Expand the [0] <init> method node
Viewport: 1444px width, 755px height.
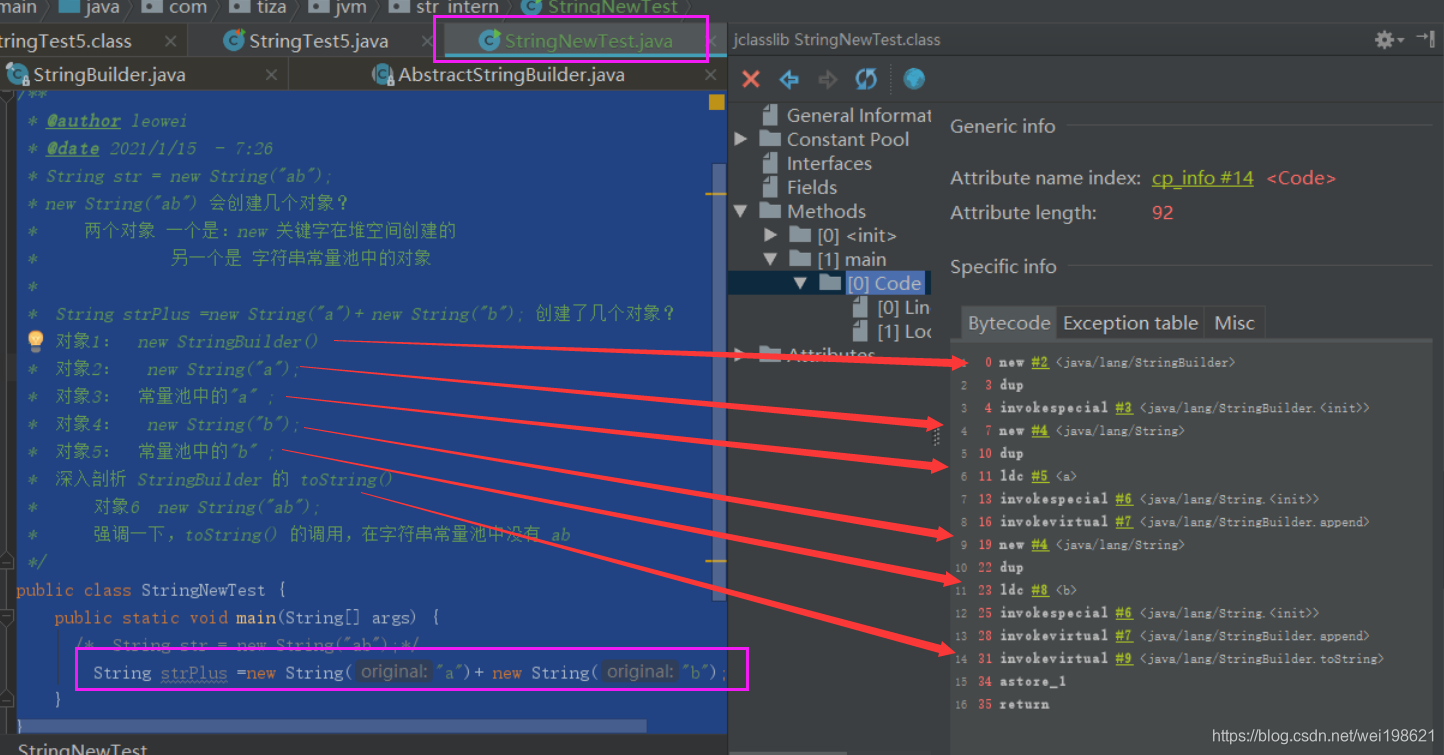[x=770, y=235]
